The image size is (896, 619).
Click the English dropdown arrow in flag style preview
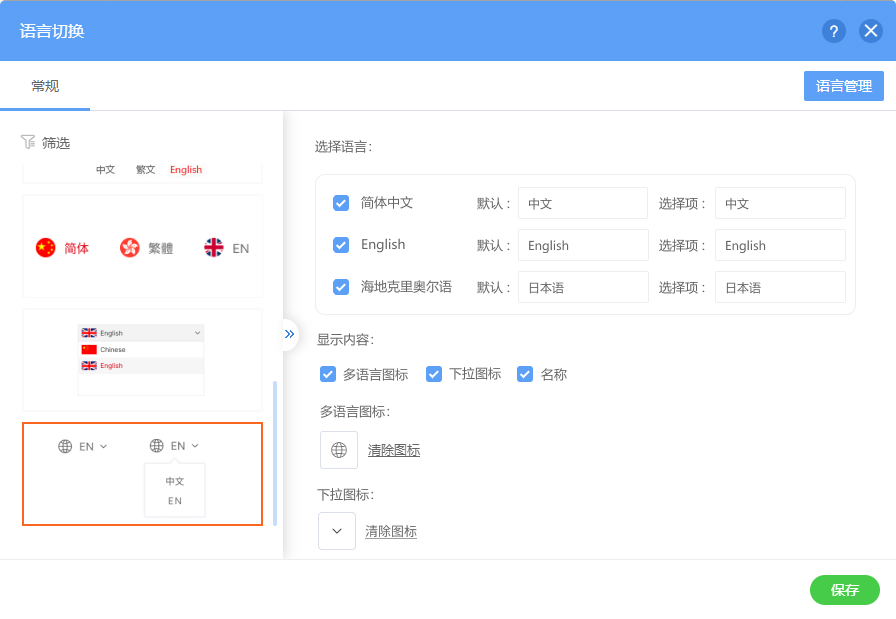197,333
